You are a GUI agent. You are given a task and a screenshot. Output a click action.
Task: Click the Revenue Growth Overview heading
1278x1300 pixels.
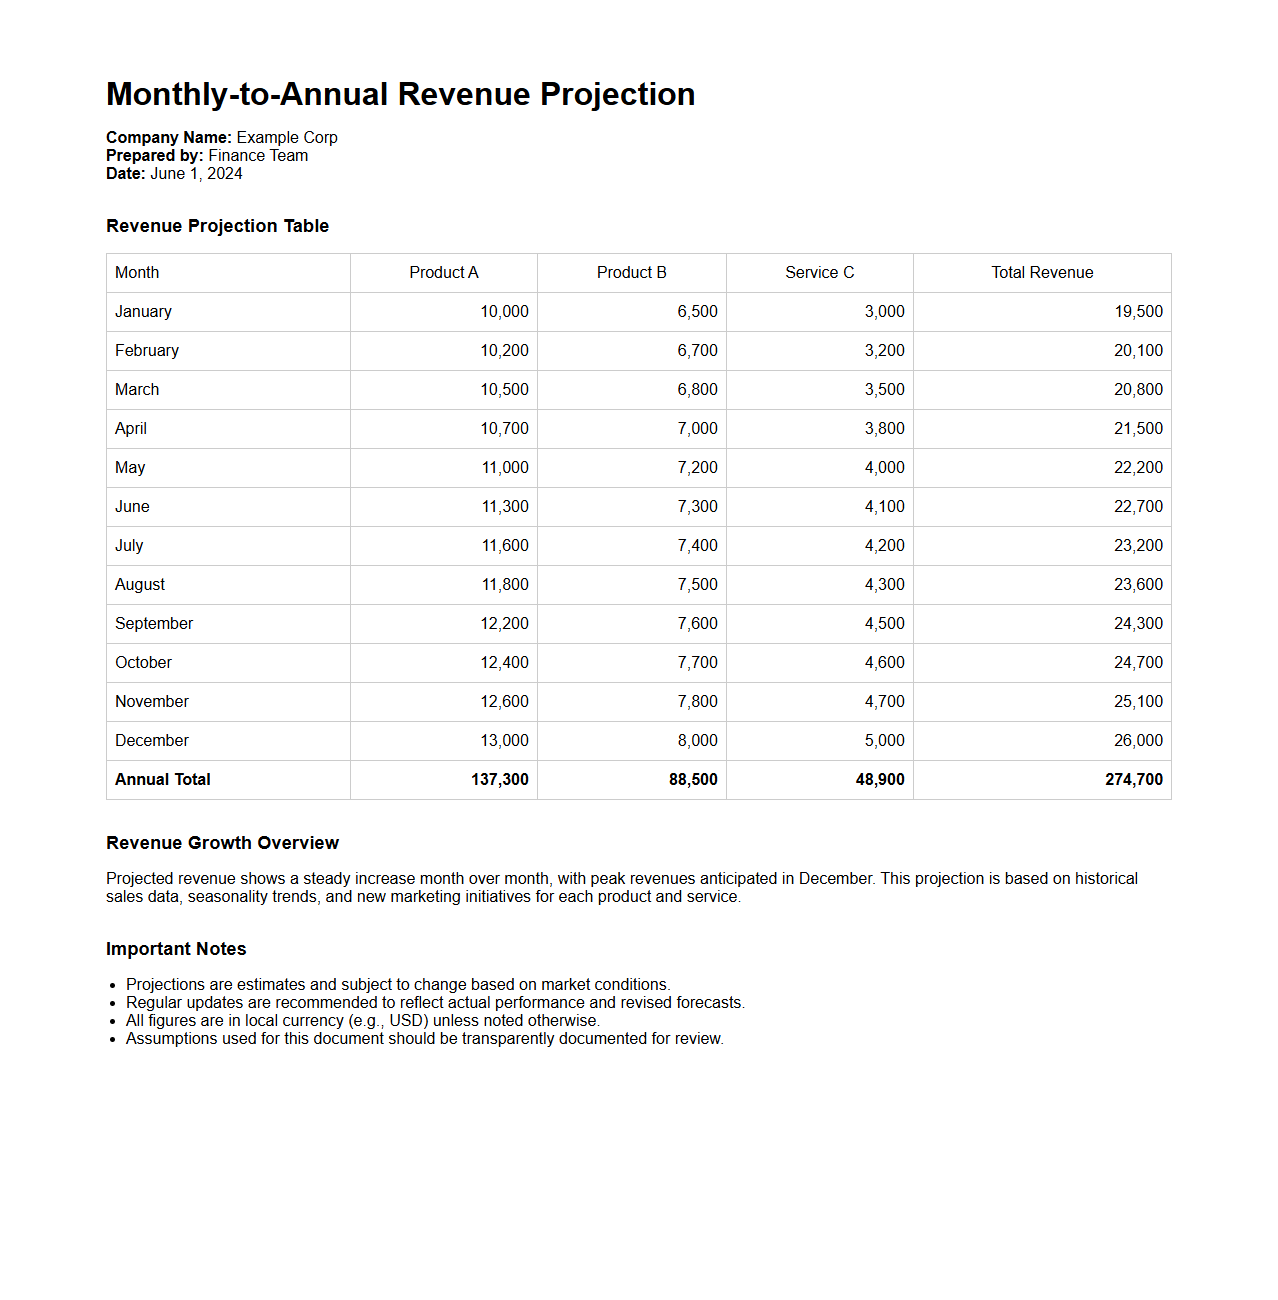tap(222, 843)
